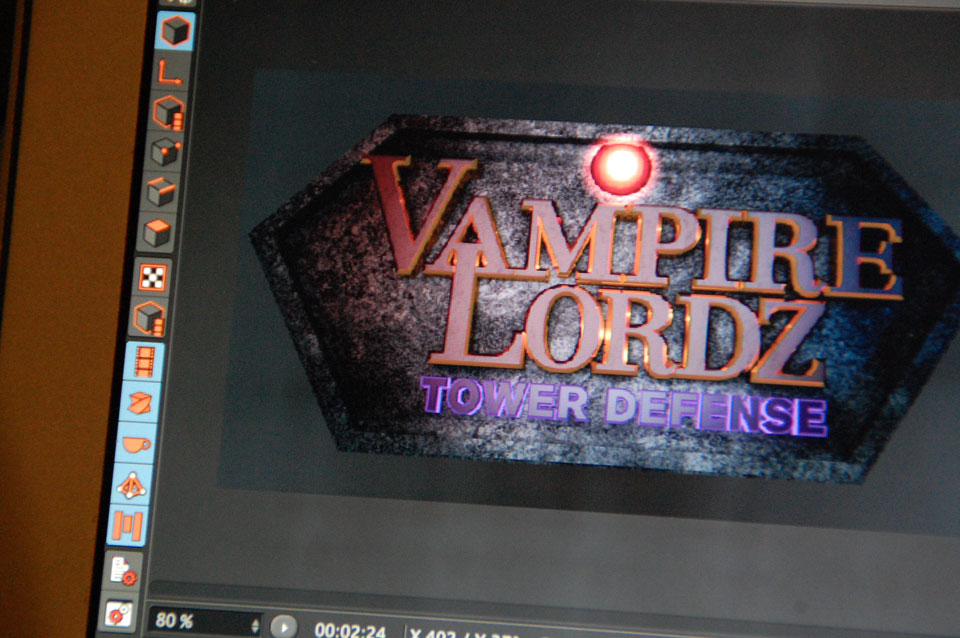Screen dimensions: 960x638
Task: Switch to Edges mode cube icon
Action: click(161, 191)
